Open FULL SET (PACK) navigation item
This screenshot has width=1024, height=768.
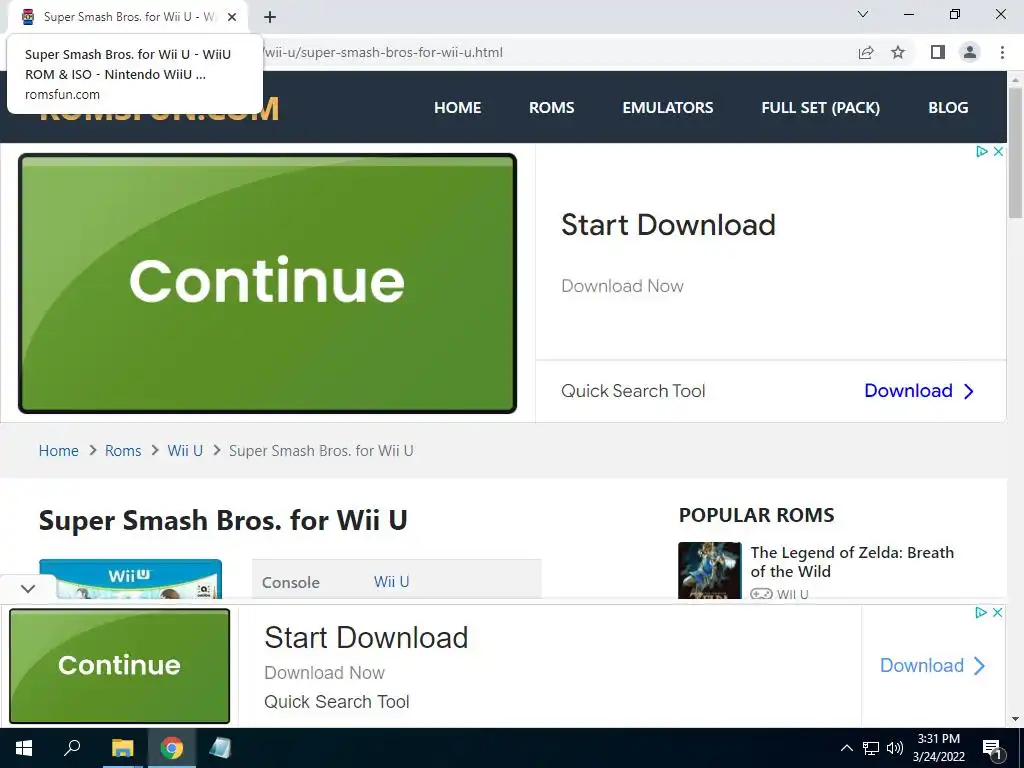pos(820,108)
